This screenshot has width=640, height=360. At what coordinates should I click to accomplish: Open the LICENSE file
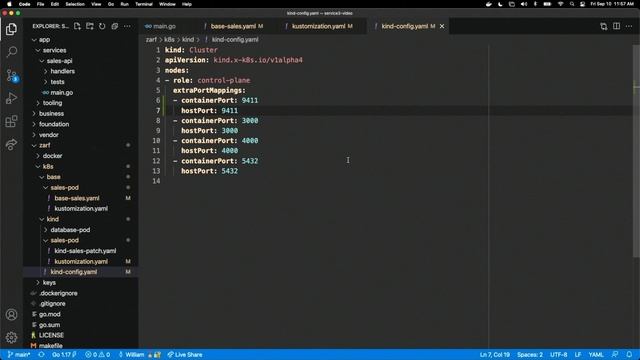click(51, 335)
